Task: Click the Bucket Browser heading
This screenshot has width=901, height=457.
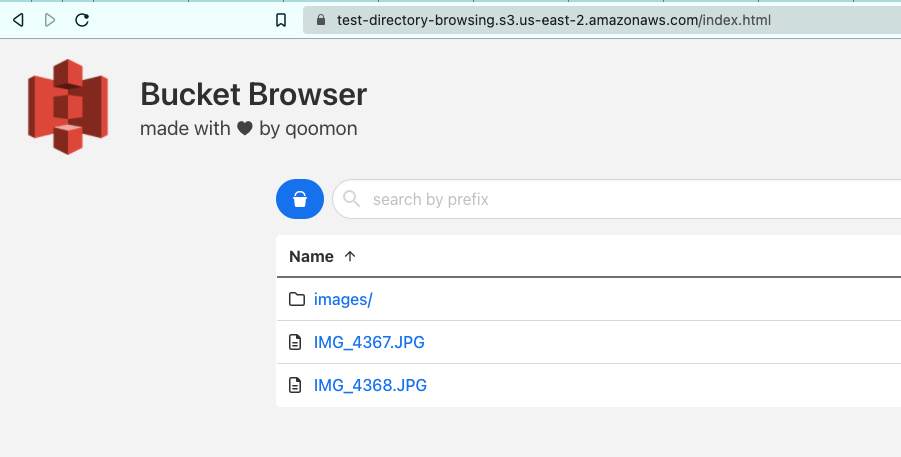Action: 253,94
